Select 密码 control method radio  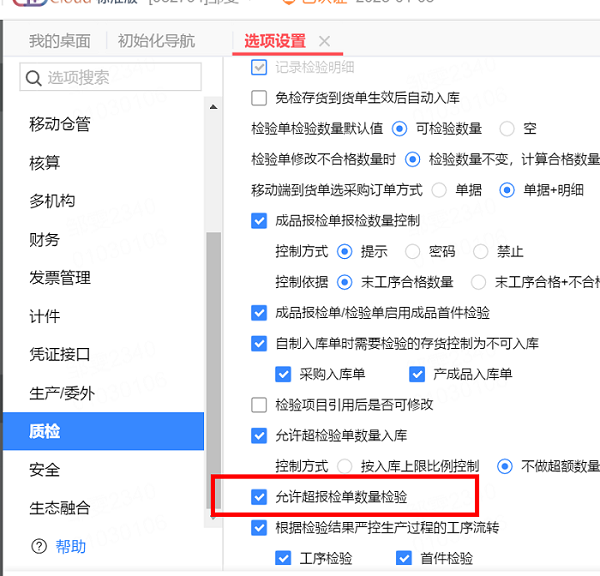(x=412, y=251)
